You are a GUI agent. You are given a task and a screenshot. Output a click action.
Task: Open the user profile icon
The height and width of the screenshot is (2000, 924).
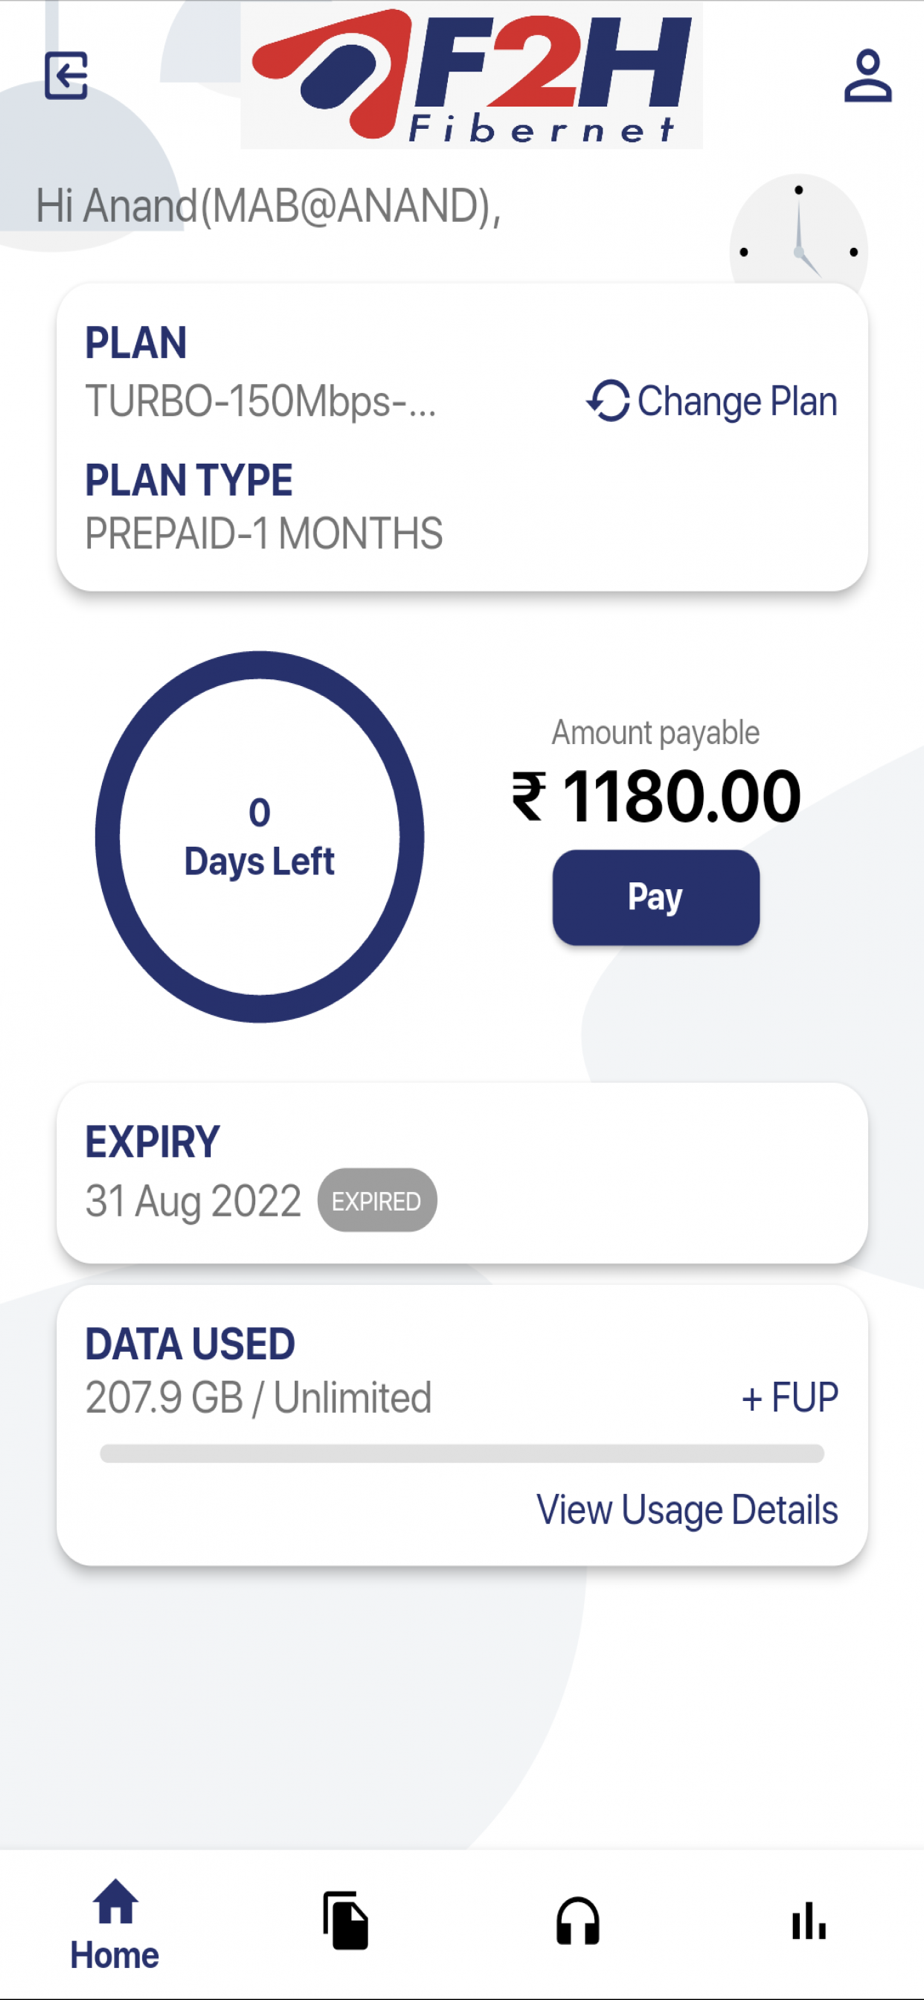[867, 76]
